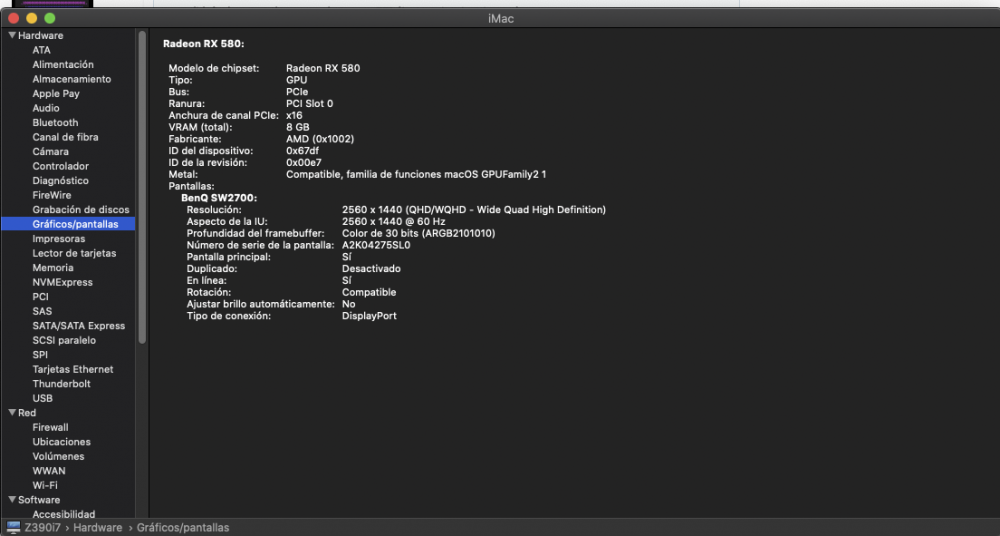Viewport: 1000px width, 536px height.
Task: Click Gráficos/pantallas in the path bar
Action: (183, 528)
